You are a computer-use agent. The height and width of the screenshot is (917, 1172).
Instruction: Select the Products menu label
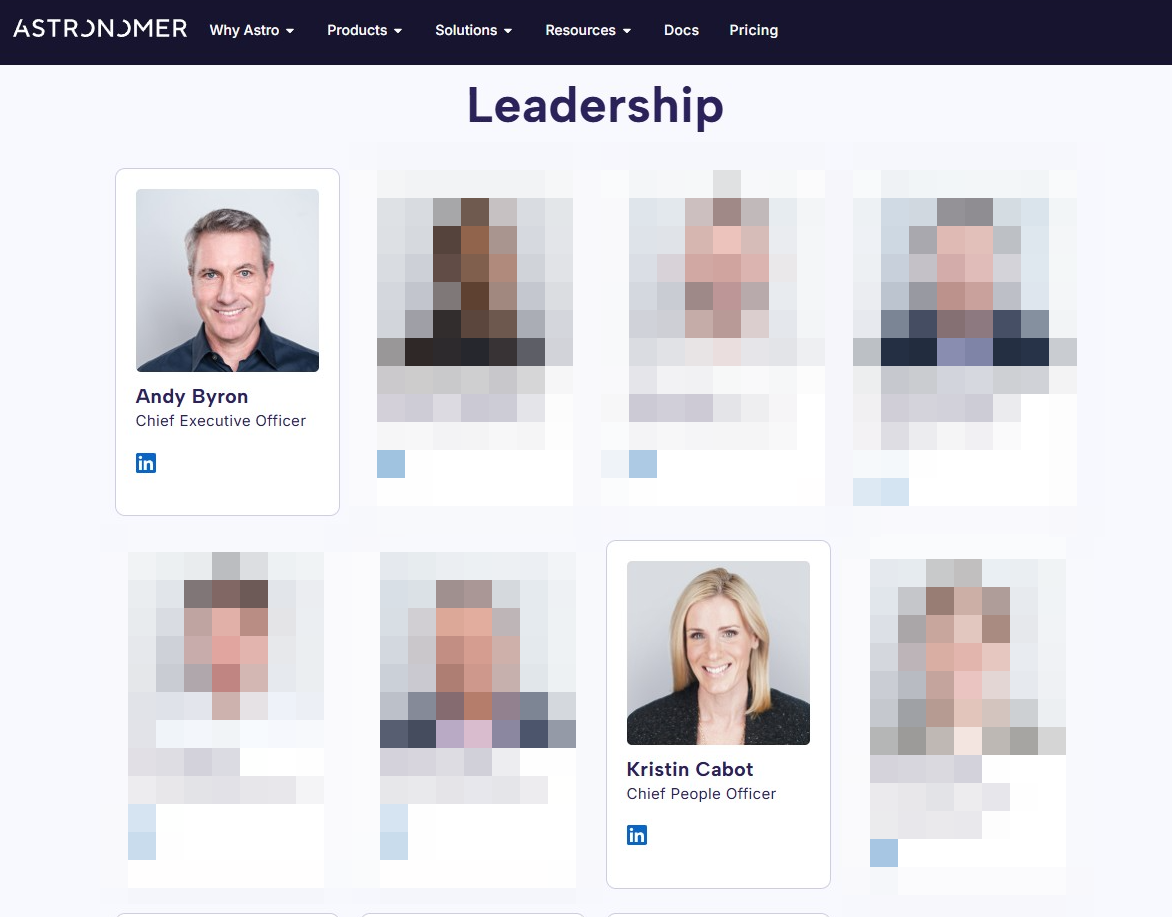click(x=357, y=30)
